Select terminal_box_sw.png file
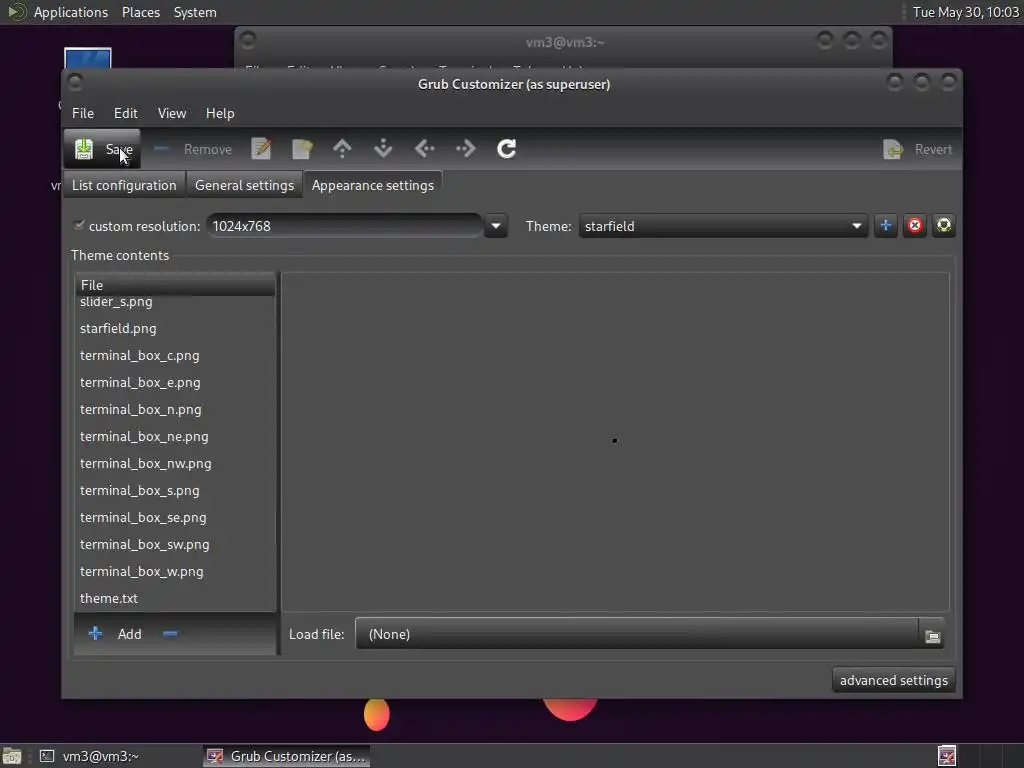This screenshot has width=1024, height=768. [175, 545]
